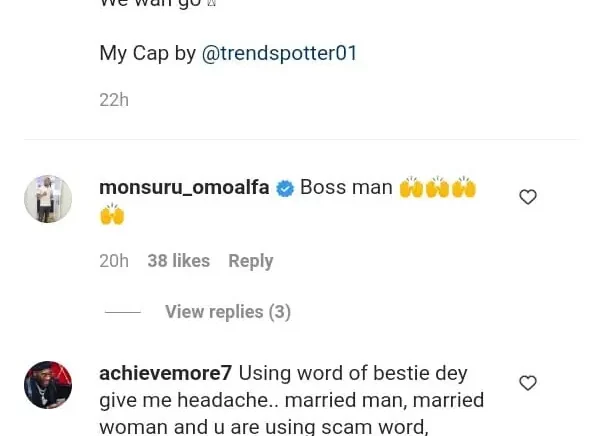
Task: Tap the three raised hands emojis after Boss man
Action: click(437, 188)
